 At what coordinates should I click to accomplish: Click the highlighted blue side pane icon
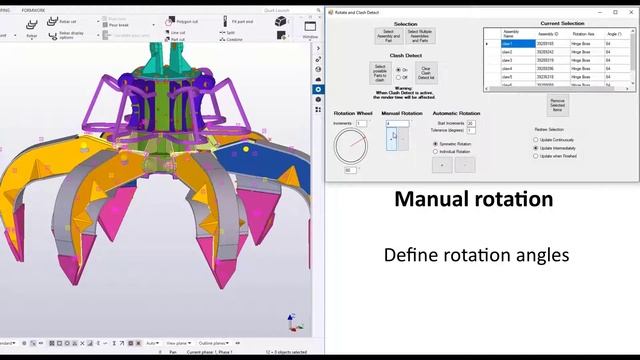[318, 89]
